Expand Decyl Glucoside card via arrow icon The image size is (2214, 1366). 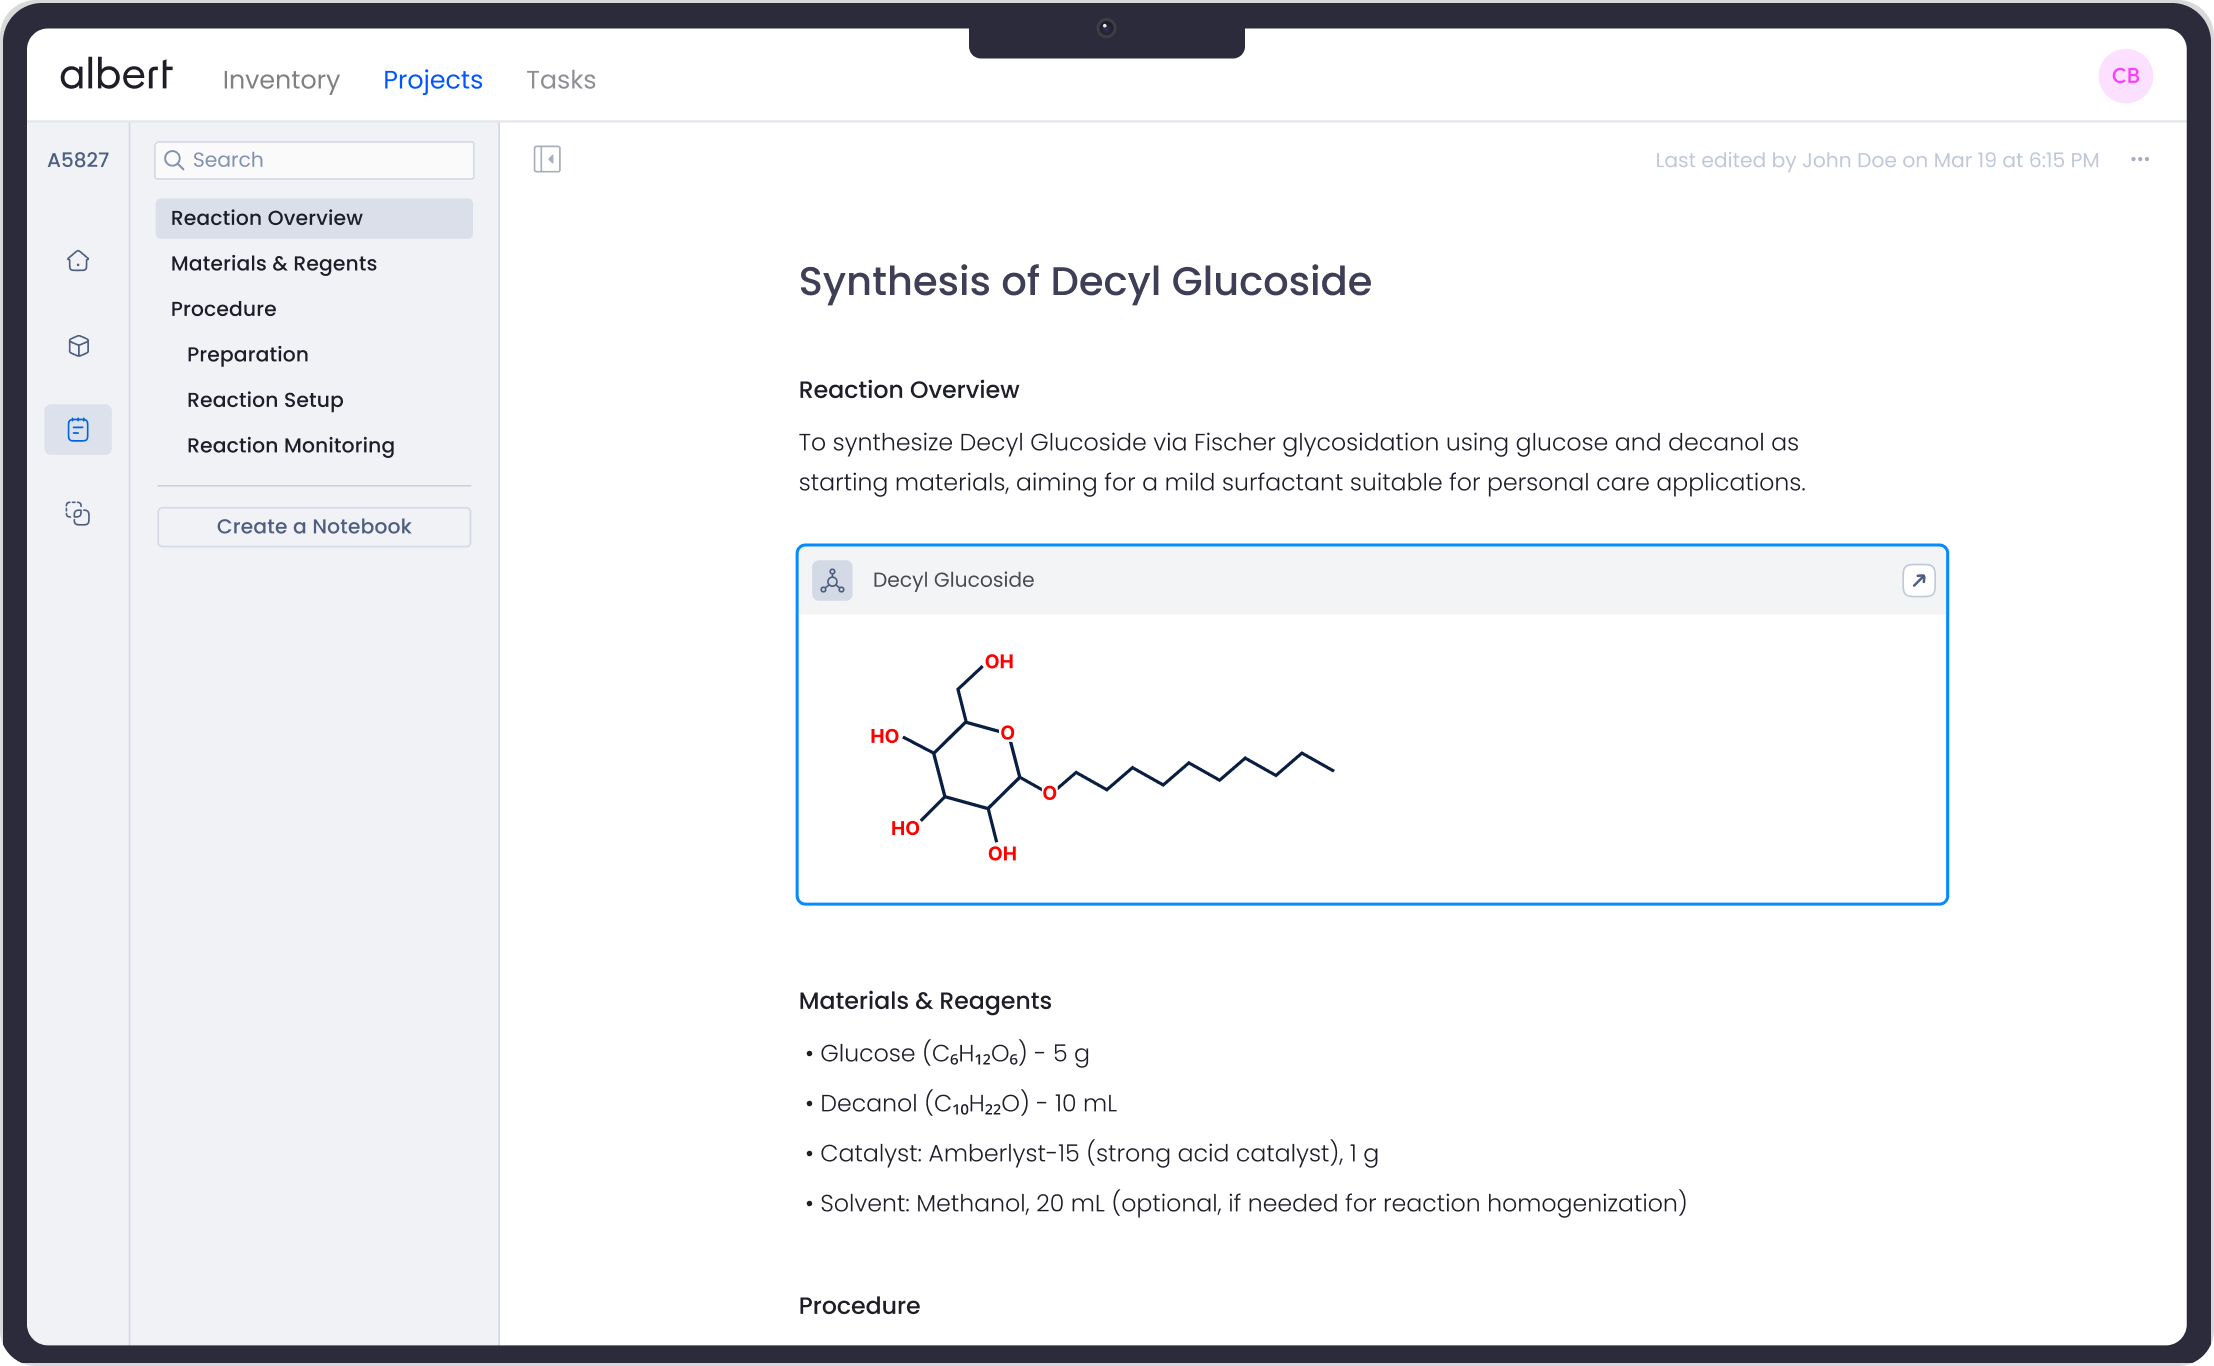click(1918, 580)
